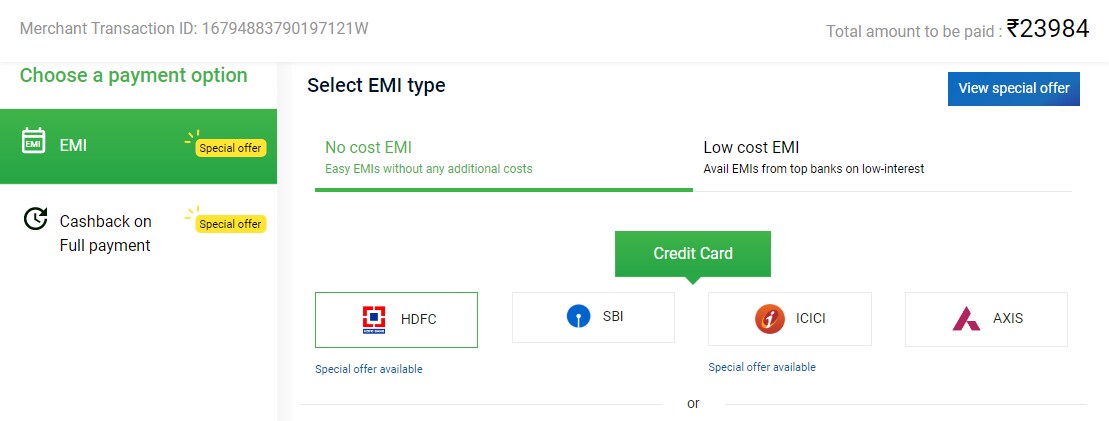Open ICICI Special offer available link

pos(762,367)
